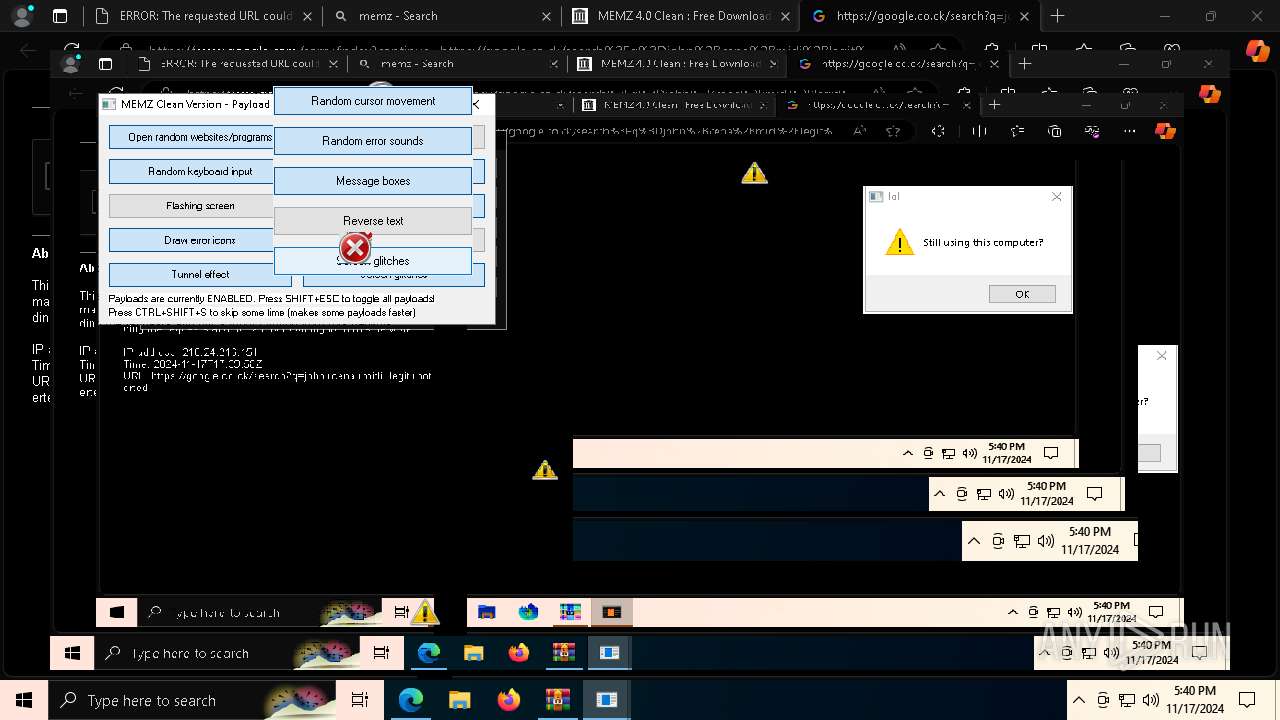Toggle the Flashing screen payload

click(191, 205)
